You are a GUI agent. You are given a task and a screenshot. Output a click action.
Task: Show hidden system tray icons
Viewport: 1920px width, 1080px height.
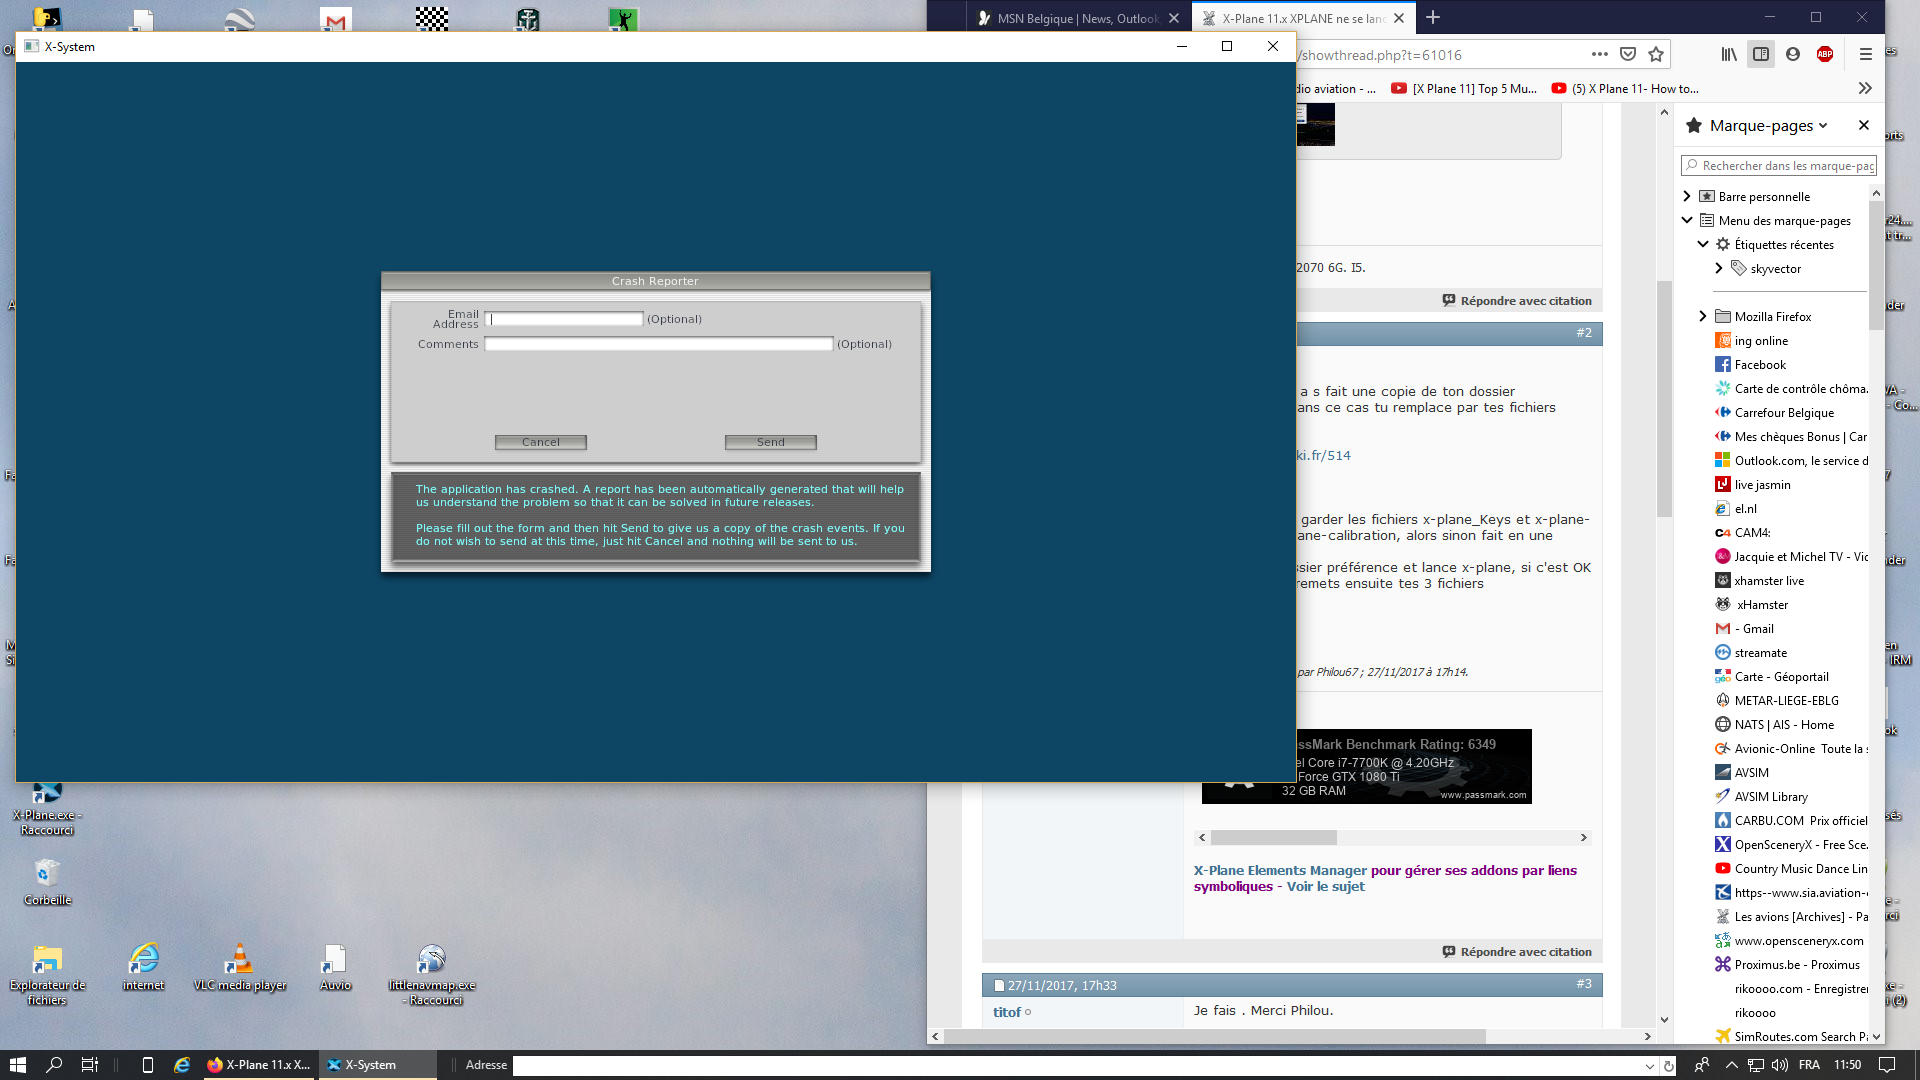click(x=1731, y=1065)
